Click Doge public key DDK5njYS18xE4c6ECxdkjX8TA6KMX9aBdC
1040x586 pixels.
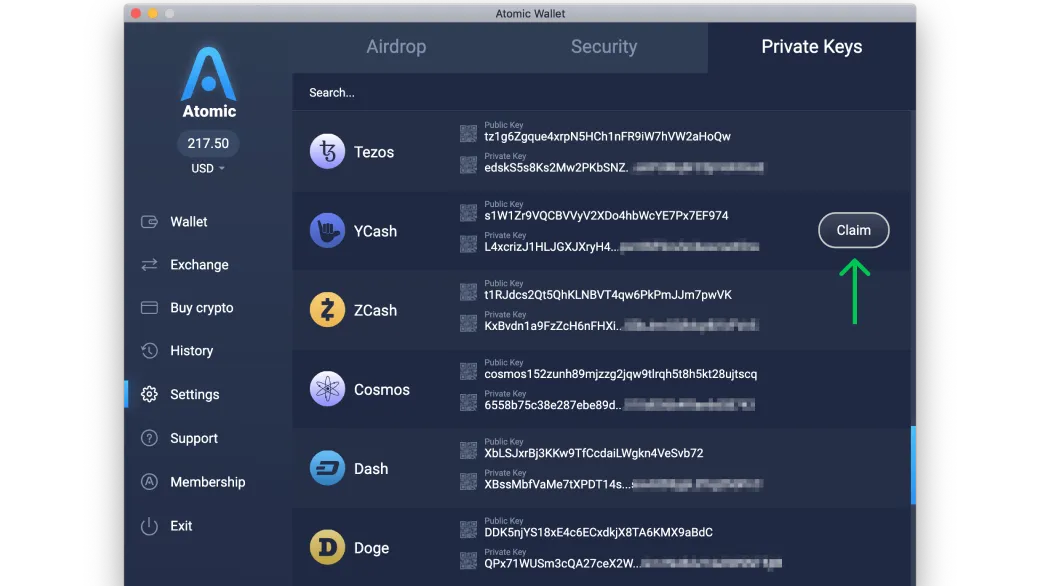pos(598,532)
